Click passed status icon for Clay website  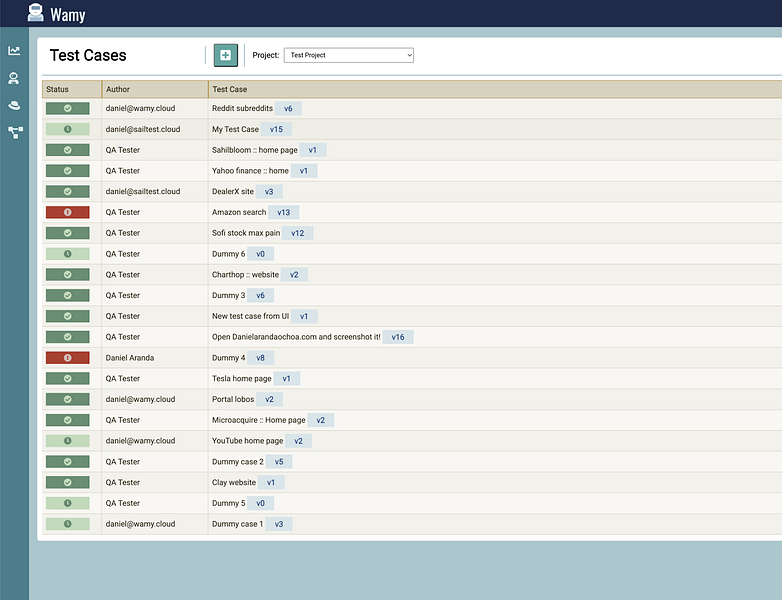click(x=68, y=482)
